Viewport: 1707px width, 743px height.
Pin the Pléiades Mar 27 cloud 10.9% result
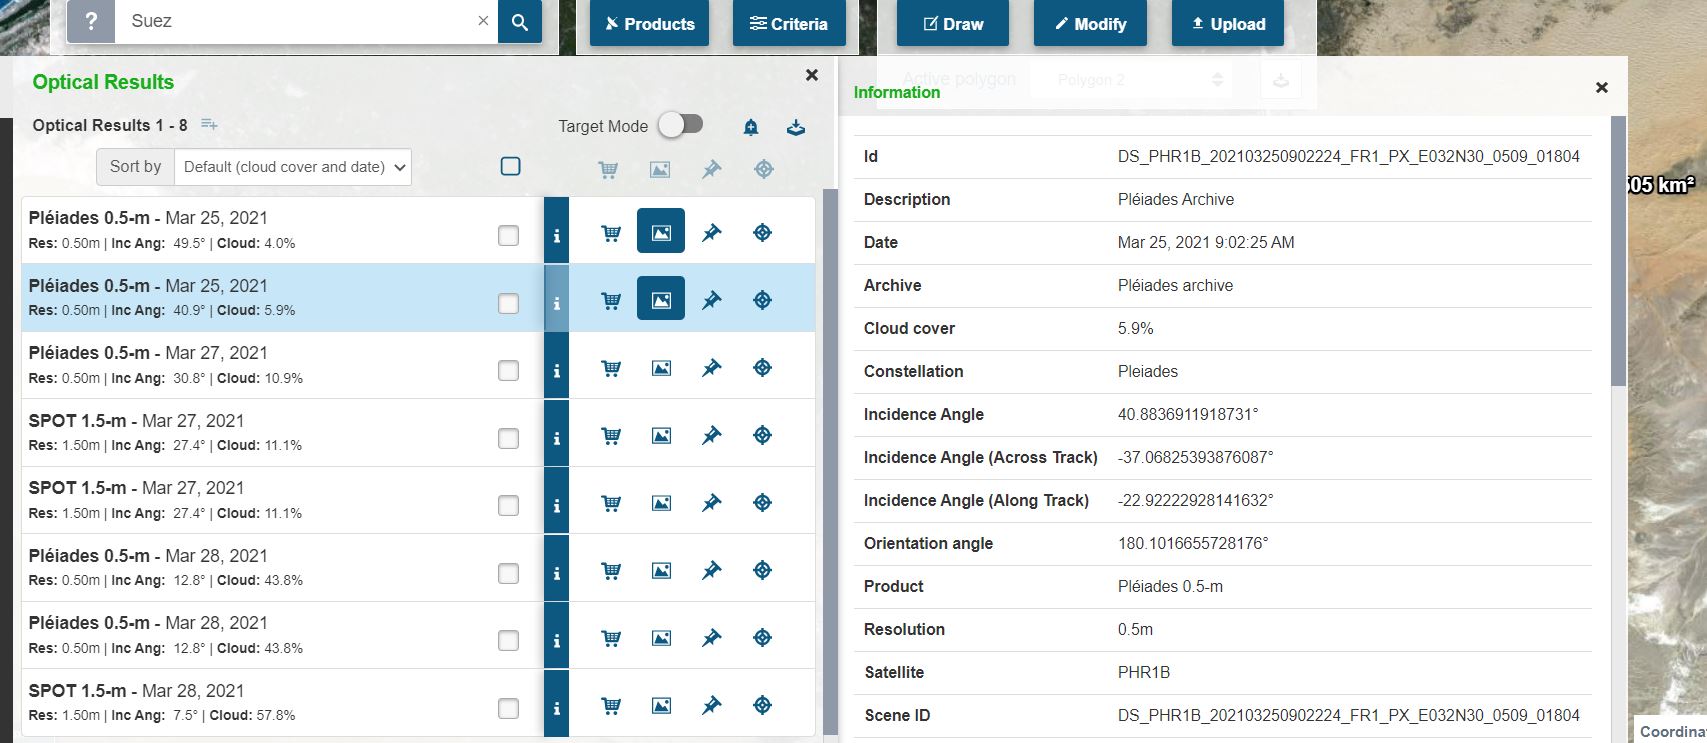click(x=711, y=368)
